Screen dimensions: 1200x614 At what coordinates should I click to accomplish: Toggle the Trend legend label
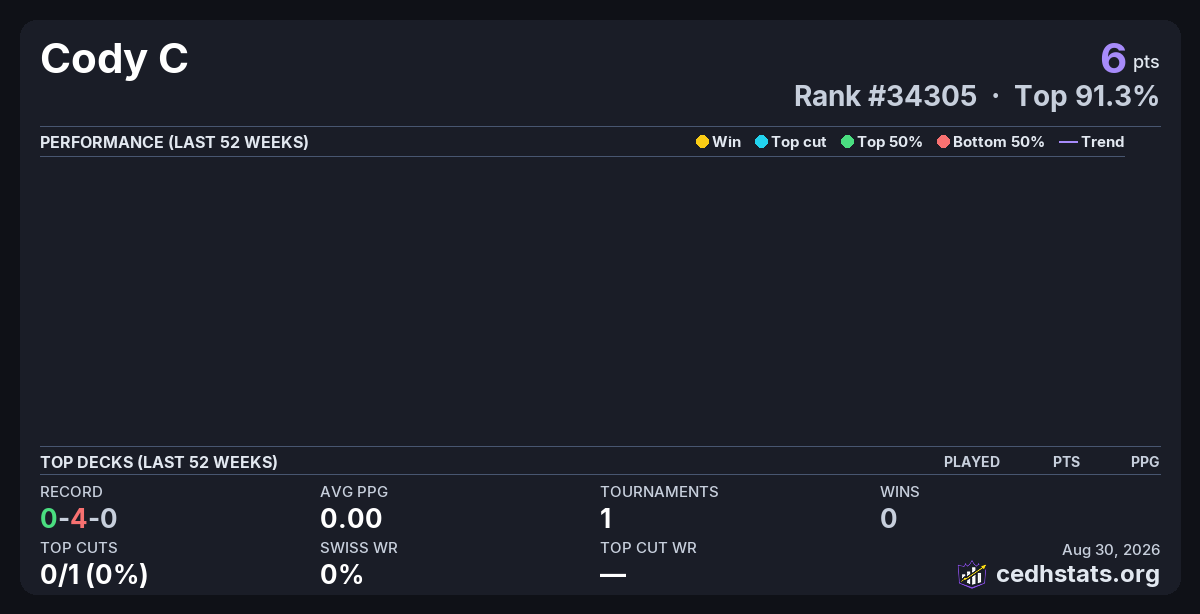pos(1103,142)
